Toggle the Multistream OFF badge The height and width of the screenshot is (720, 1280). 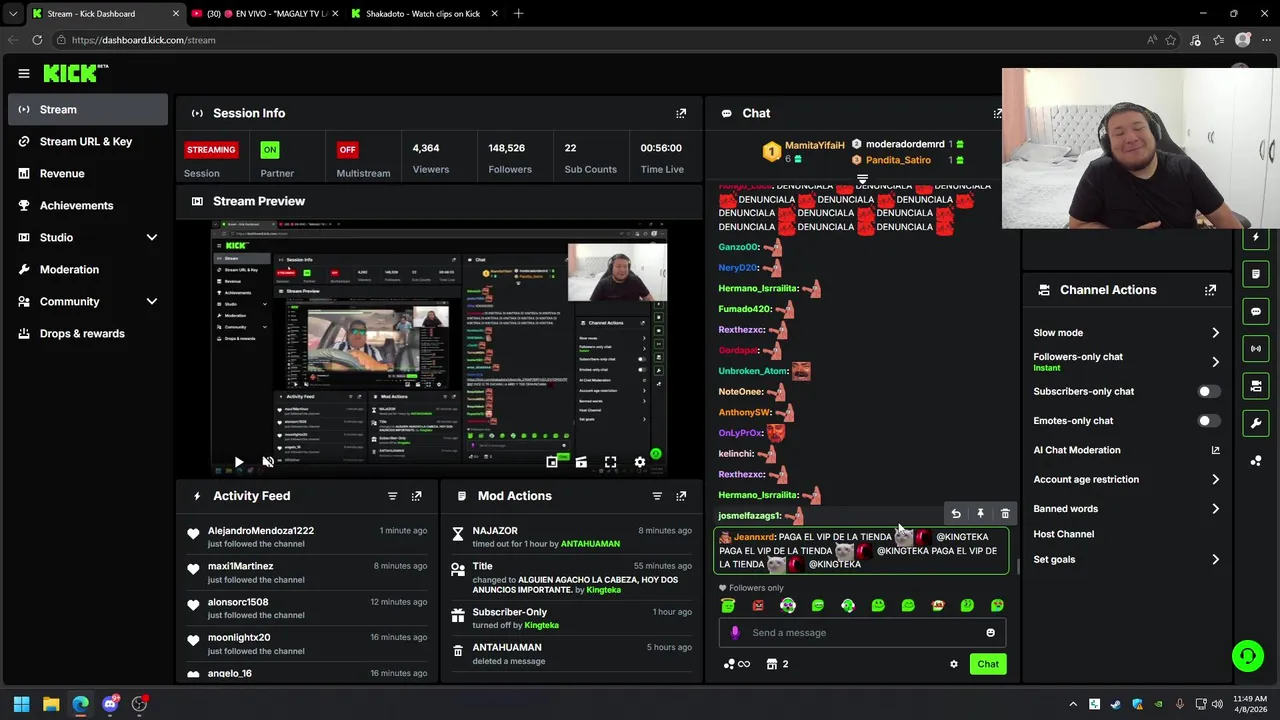coord(347,150)
